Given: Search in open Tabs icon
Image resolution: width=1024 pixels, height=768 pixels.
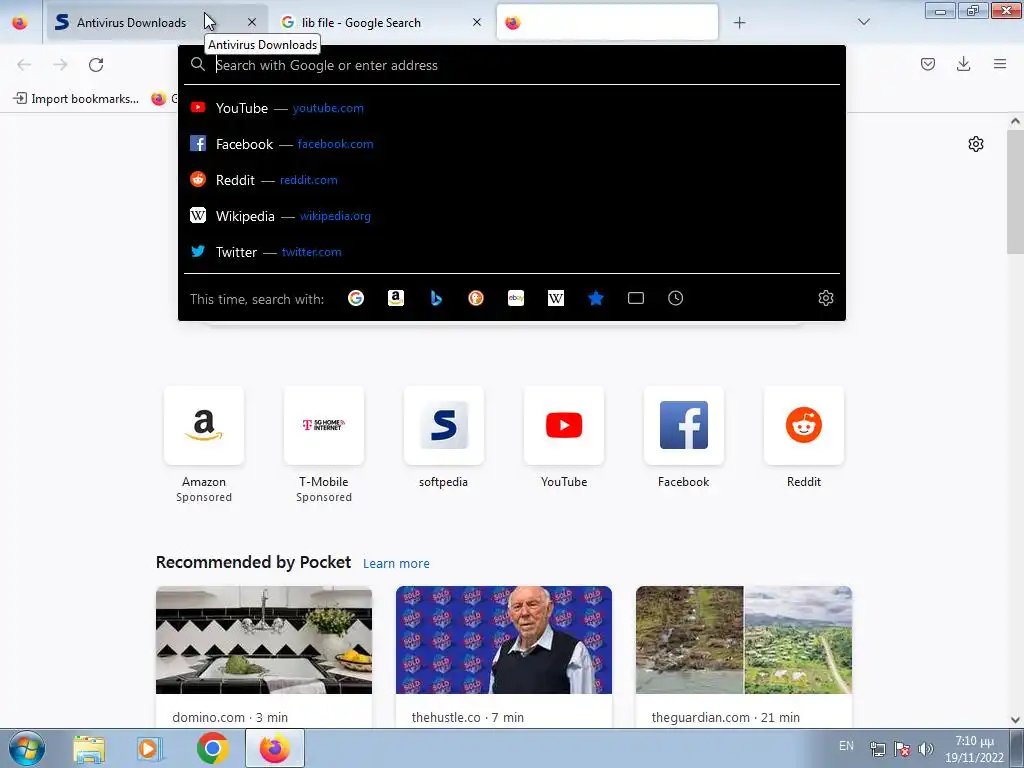Looking at the screenshot, I should 635,298.
